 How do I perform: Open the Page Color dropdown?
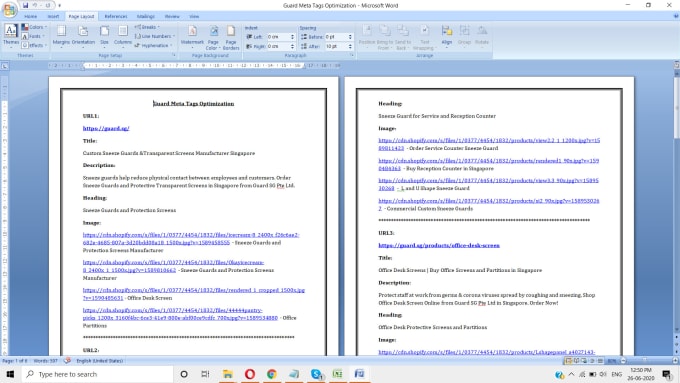[213, 37]
